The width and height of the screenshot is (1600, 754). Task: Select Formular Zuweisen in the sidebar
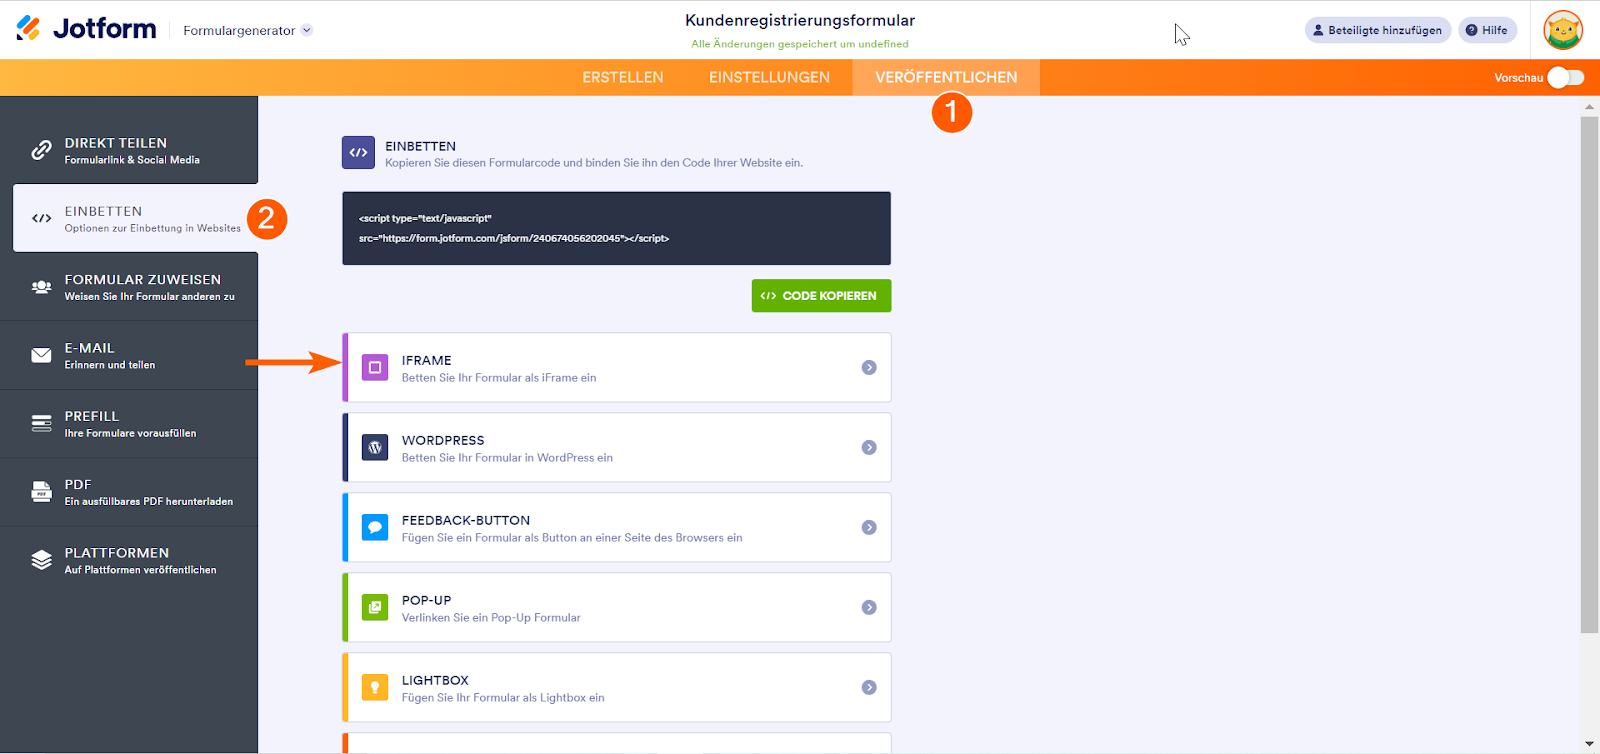click(x=129, y=287)
